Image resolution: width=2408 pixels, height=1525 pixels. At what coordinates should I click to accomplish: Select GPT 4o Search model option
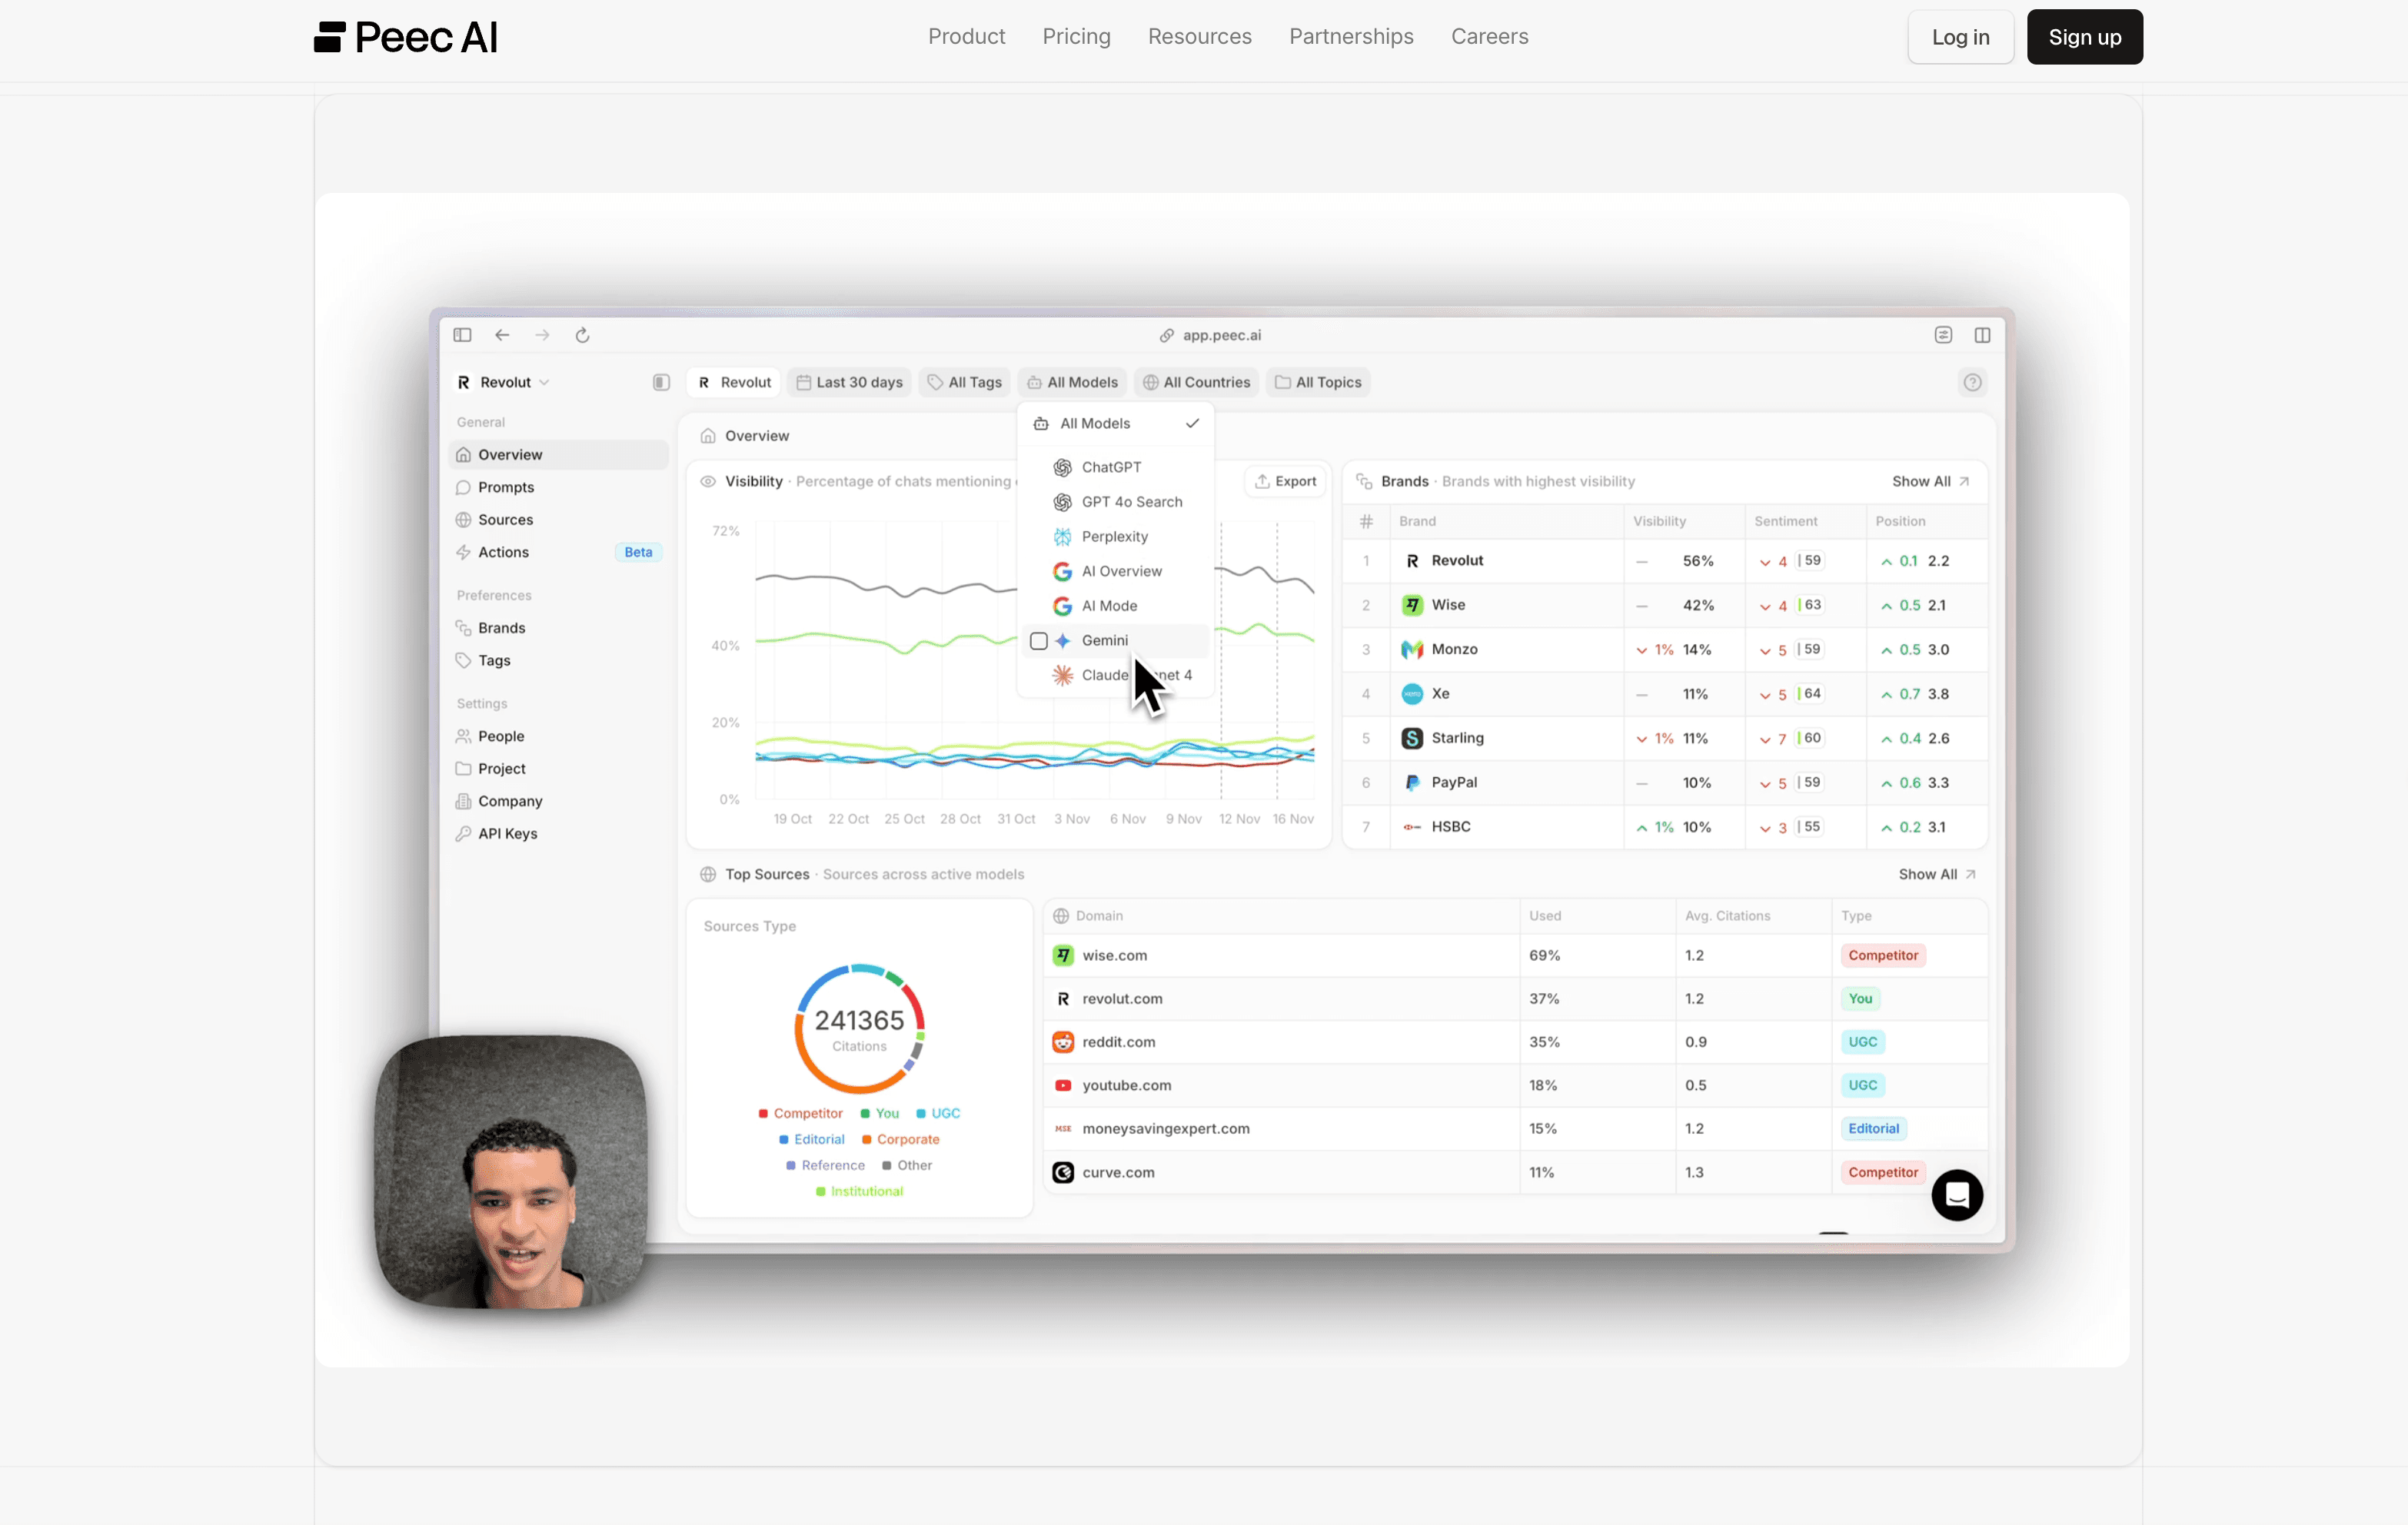click(1115, 502)
